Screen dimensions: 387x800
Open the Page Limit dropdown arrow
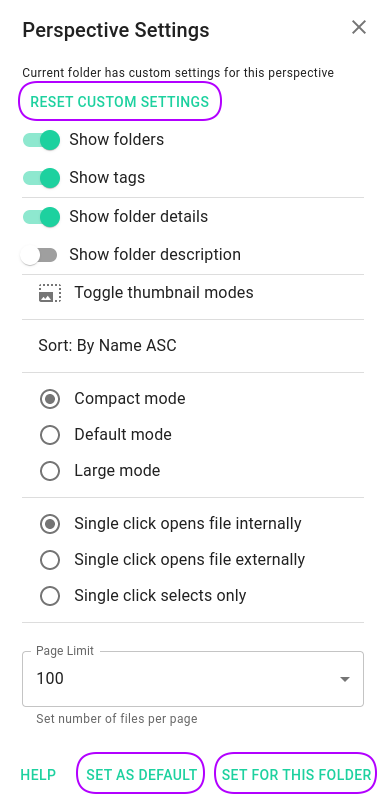click(345, 679)
